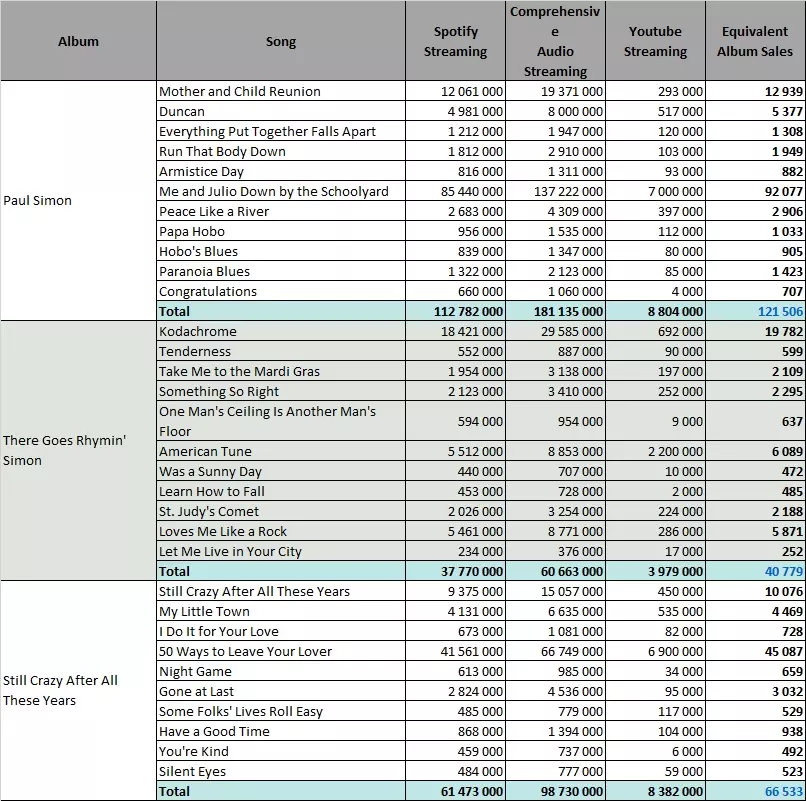Screen dimensions: 806x801
Task: Select 'Let Me Live in Your City'
Action: [x=281, y=551]
